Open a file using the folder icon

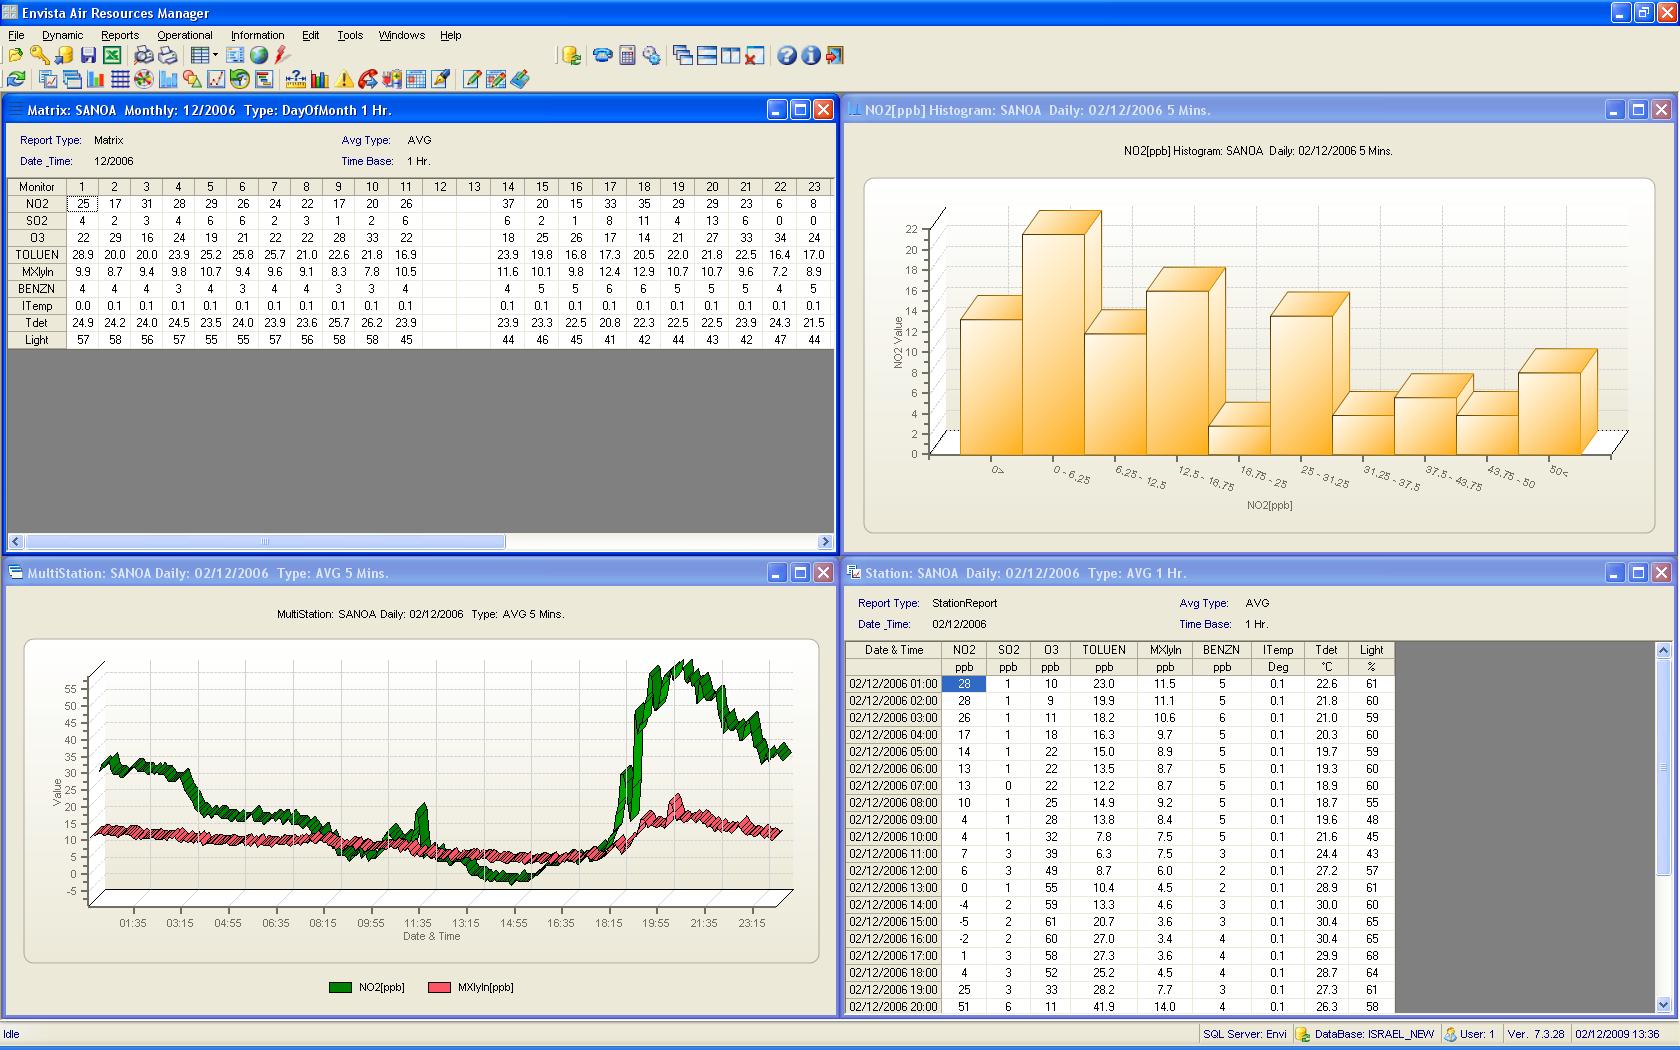14,56
